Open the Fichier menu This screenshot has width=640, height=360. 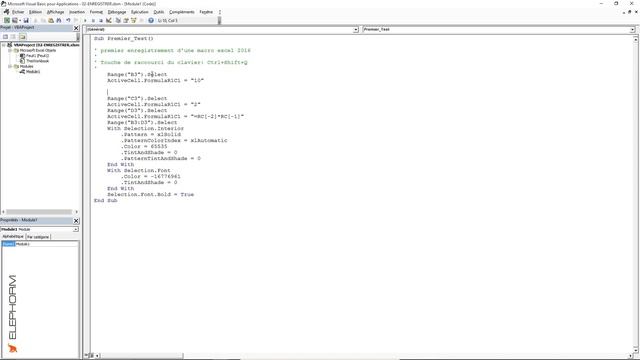(x=18, y=12)
